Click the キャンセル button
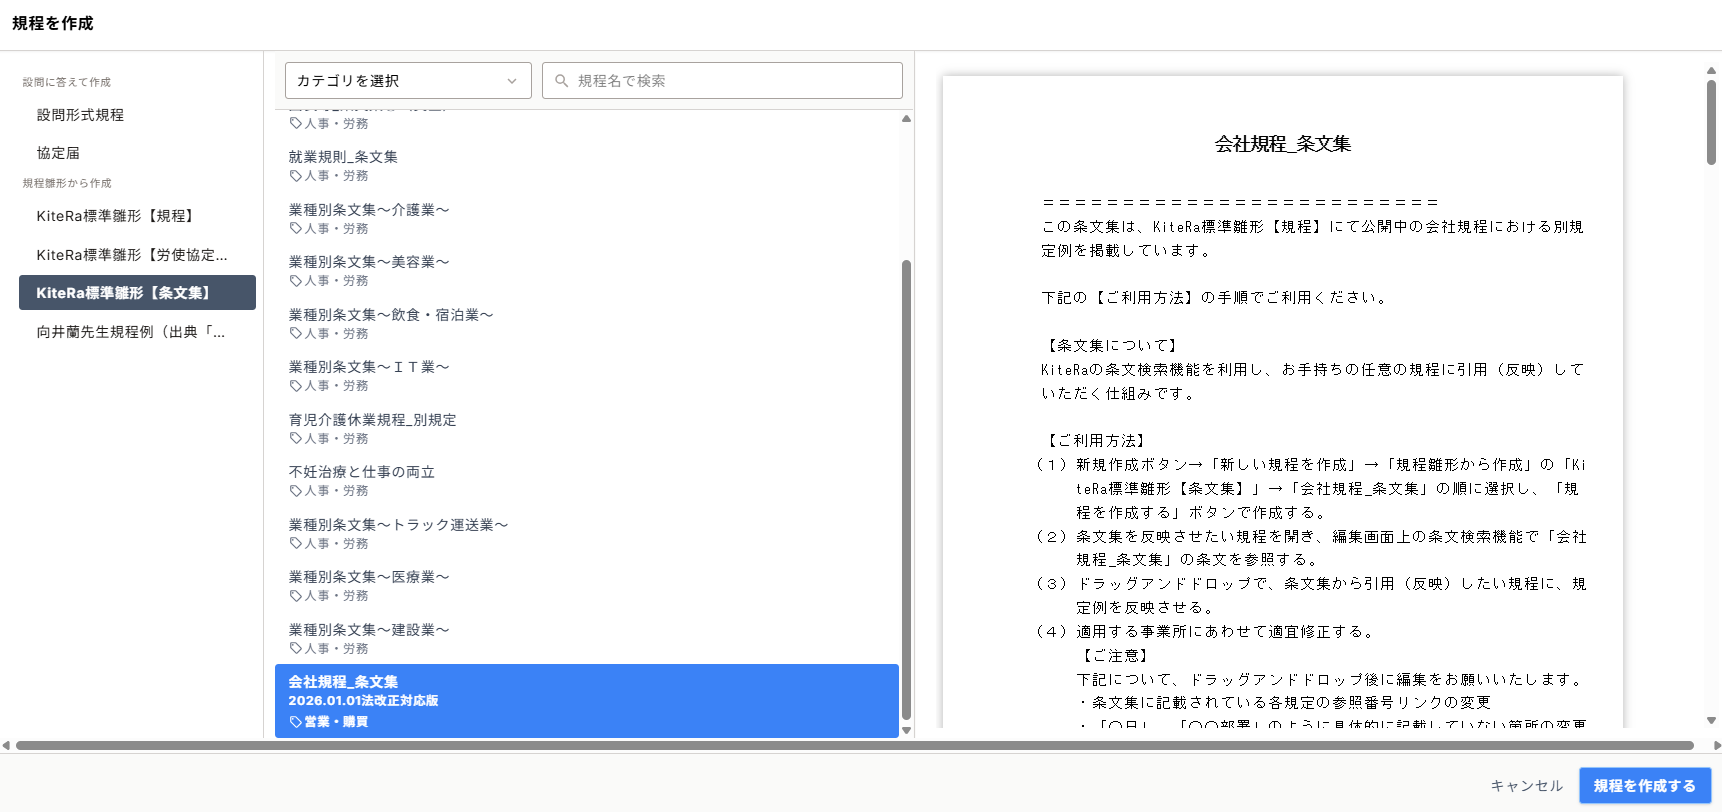This screenshot has width=1722, height=812. coord(1526,786)
